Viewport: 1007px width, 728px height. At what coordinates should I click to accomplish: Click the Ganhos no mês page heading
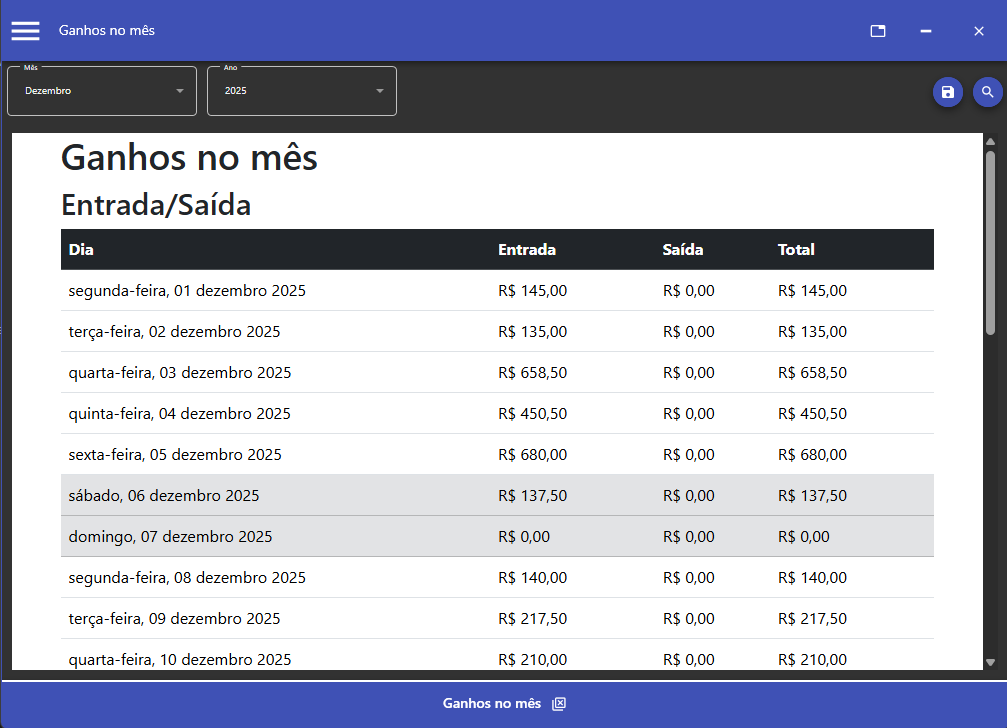[188, 157]
